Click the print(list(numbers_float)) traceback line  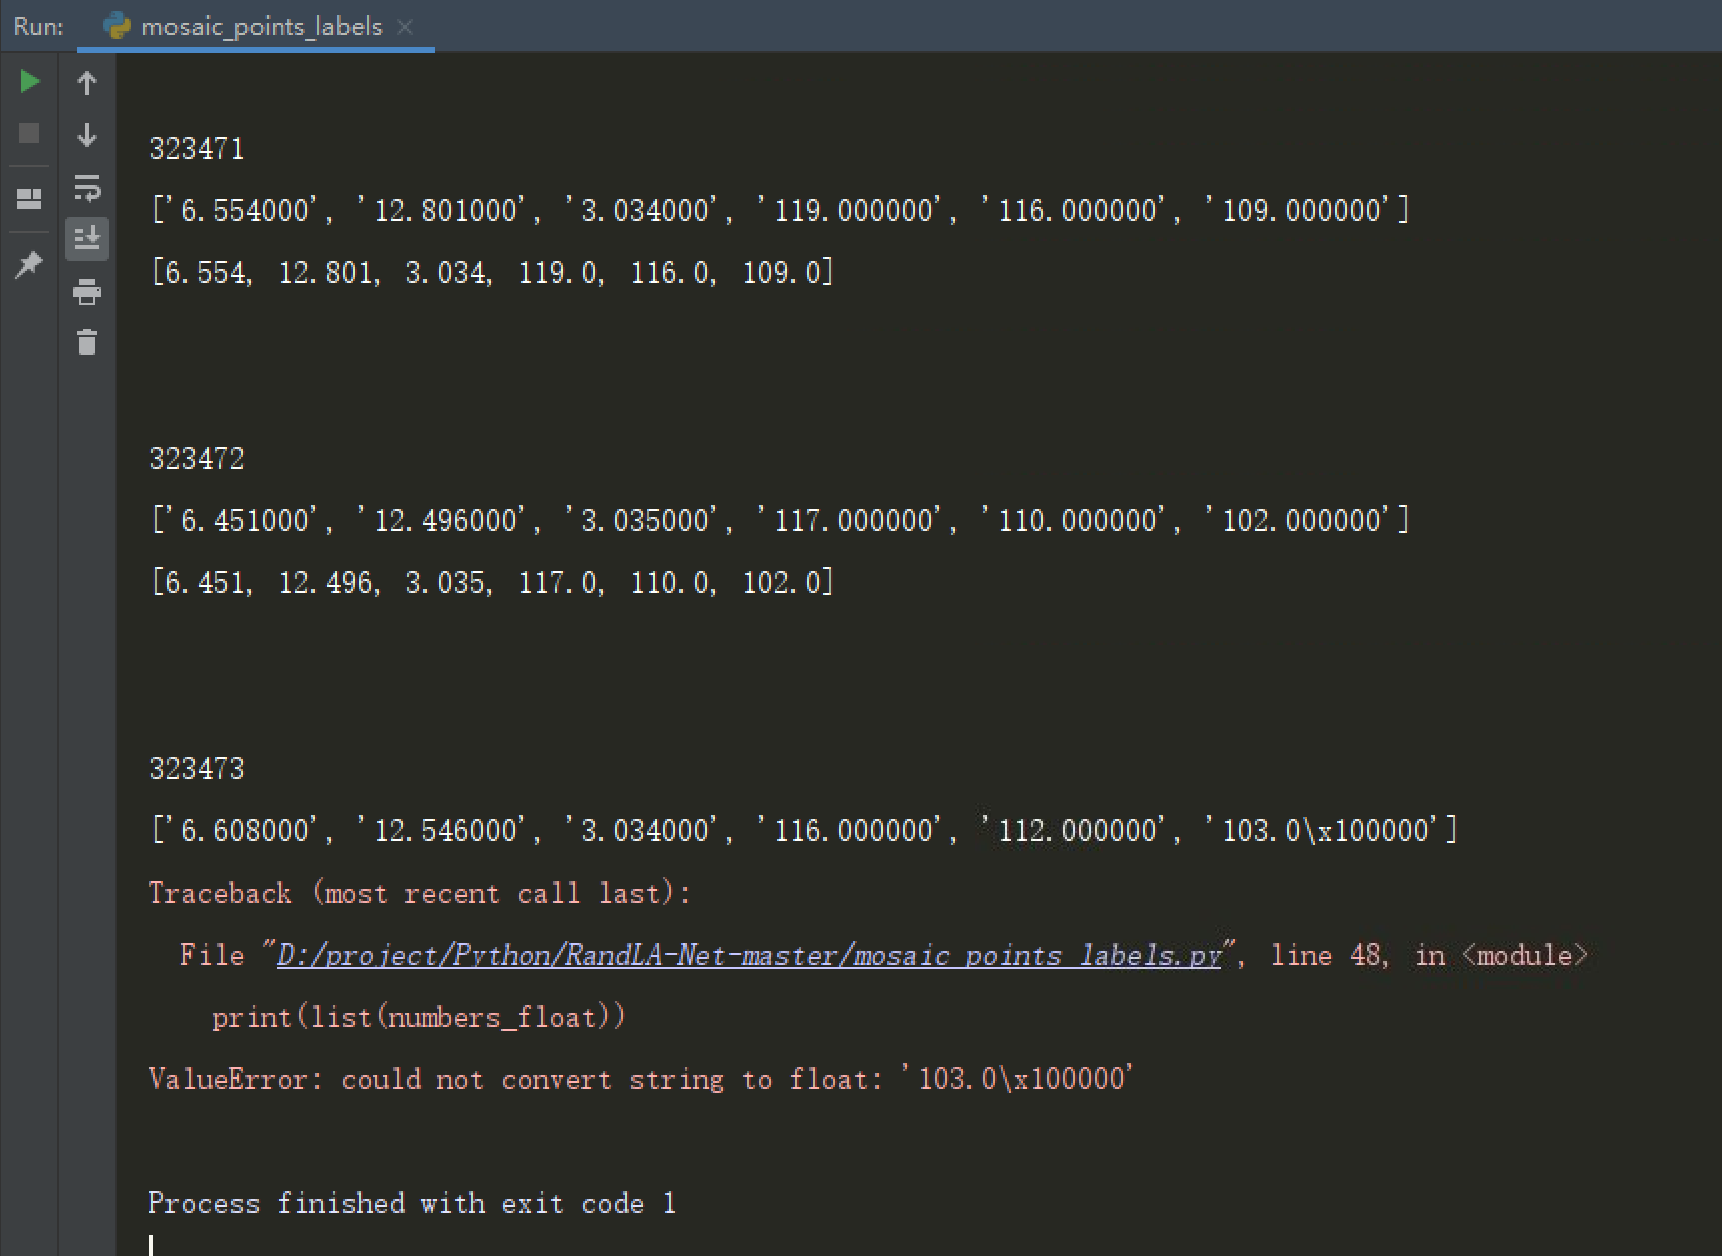[420, 1016]
